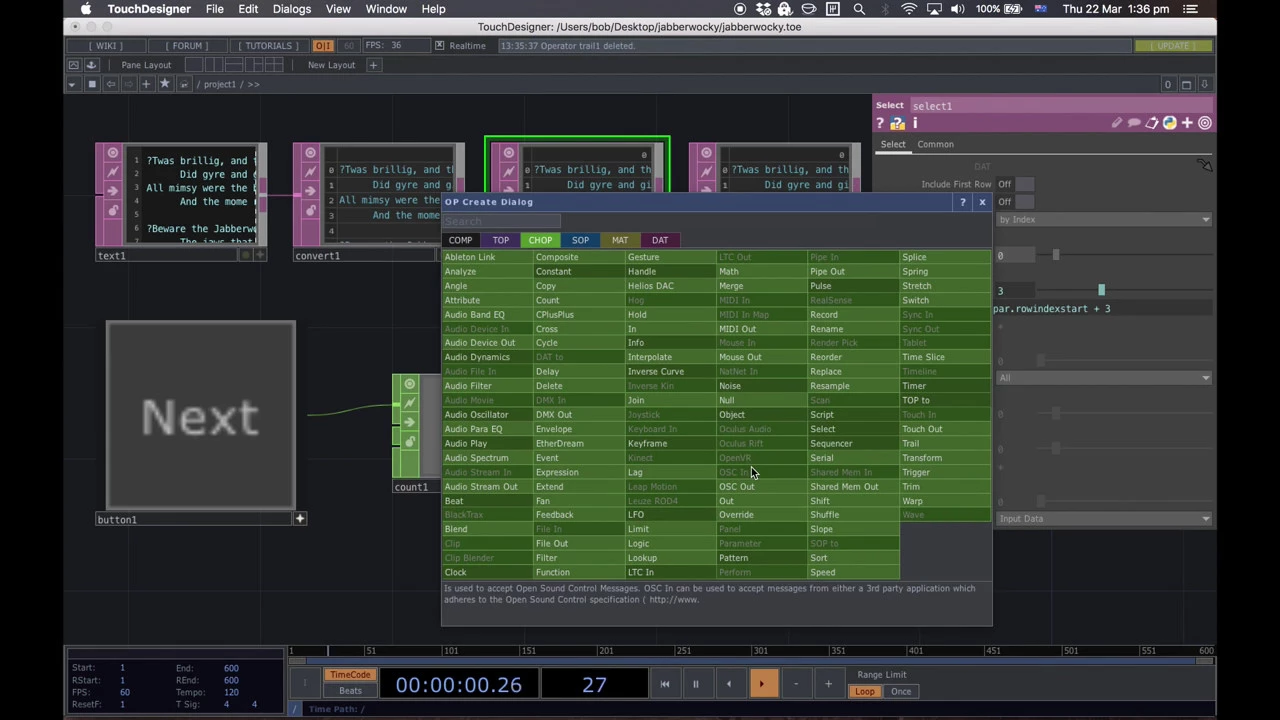Open the 'All' dropdown in parameter panel

pos(1104,378)
